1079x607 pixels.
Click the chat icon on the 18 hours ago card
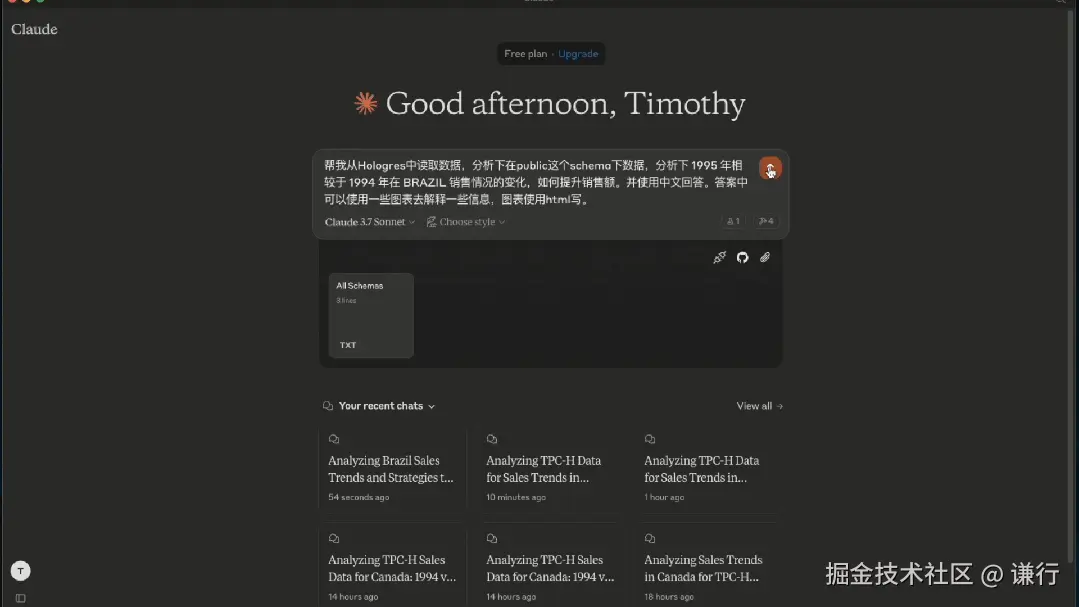point(650,538)
